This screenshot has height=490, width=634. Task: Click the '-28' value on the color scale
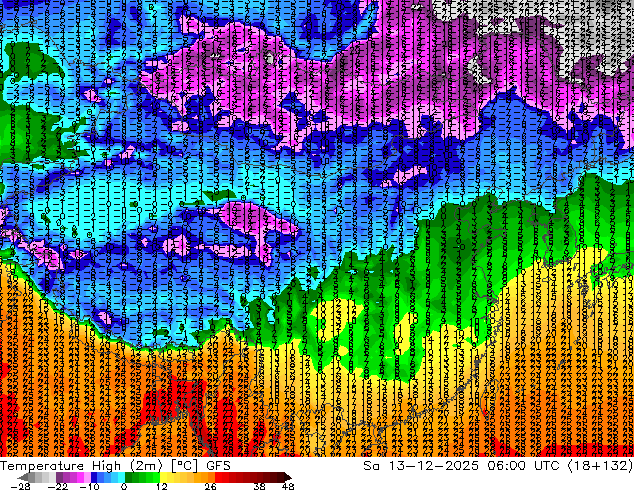20,486
